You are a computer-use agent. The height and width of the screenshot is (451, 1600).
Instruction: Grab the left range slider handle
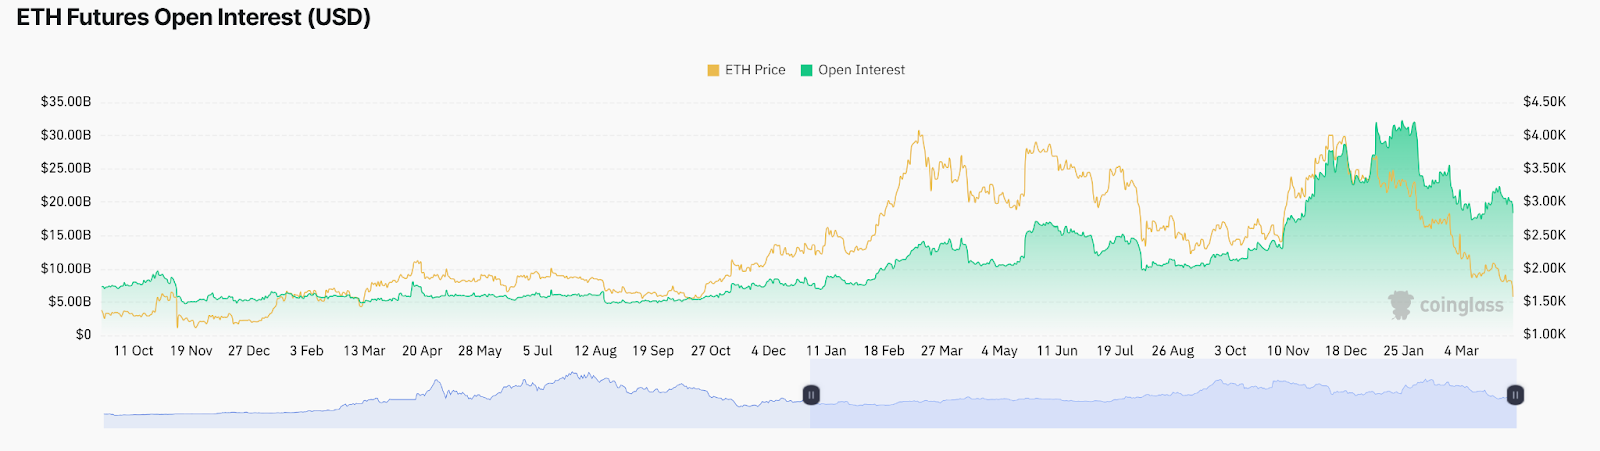coord(811,395)
